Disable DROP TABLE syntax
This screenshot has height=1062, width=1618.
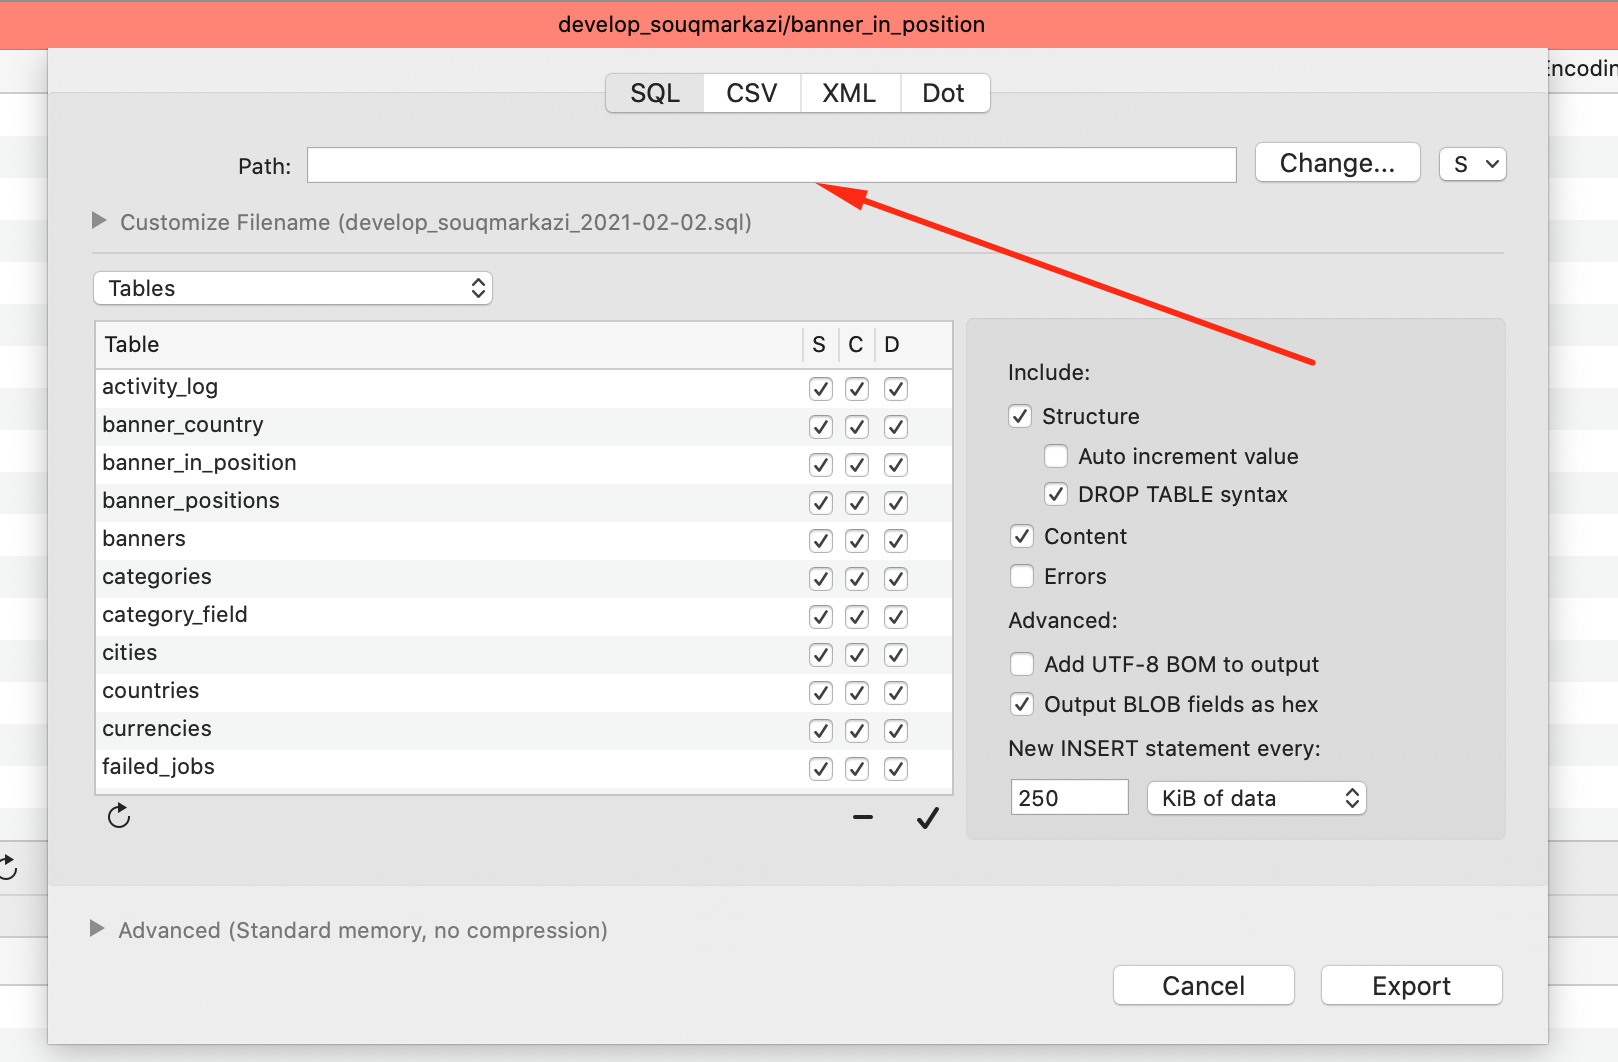coord(1055,494)
